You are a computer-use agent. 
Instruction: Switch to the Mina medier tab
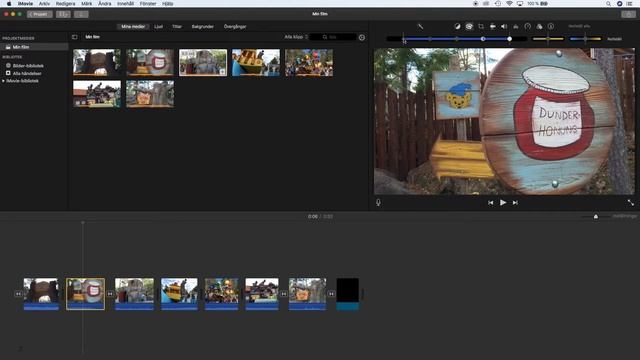click(133, 27)
